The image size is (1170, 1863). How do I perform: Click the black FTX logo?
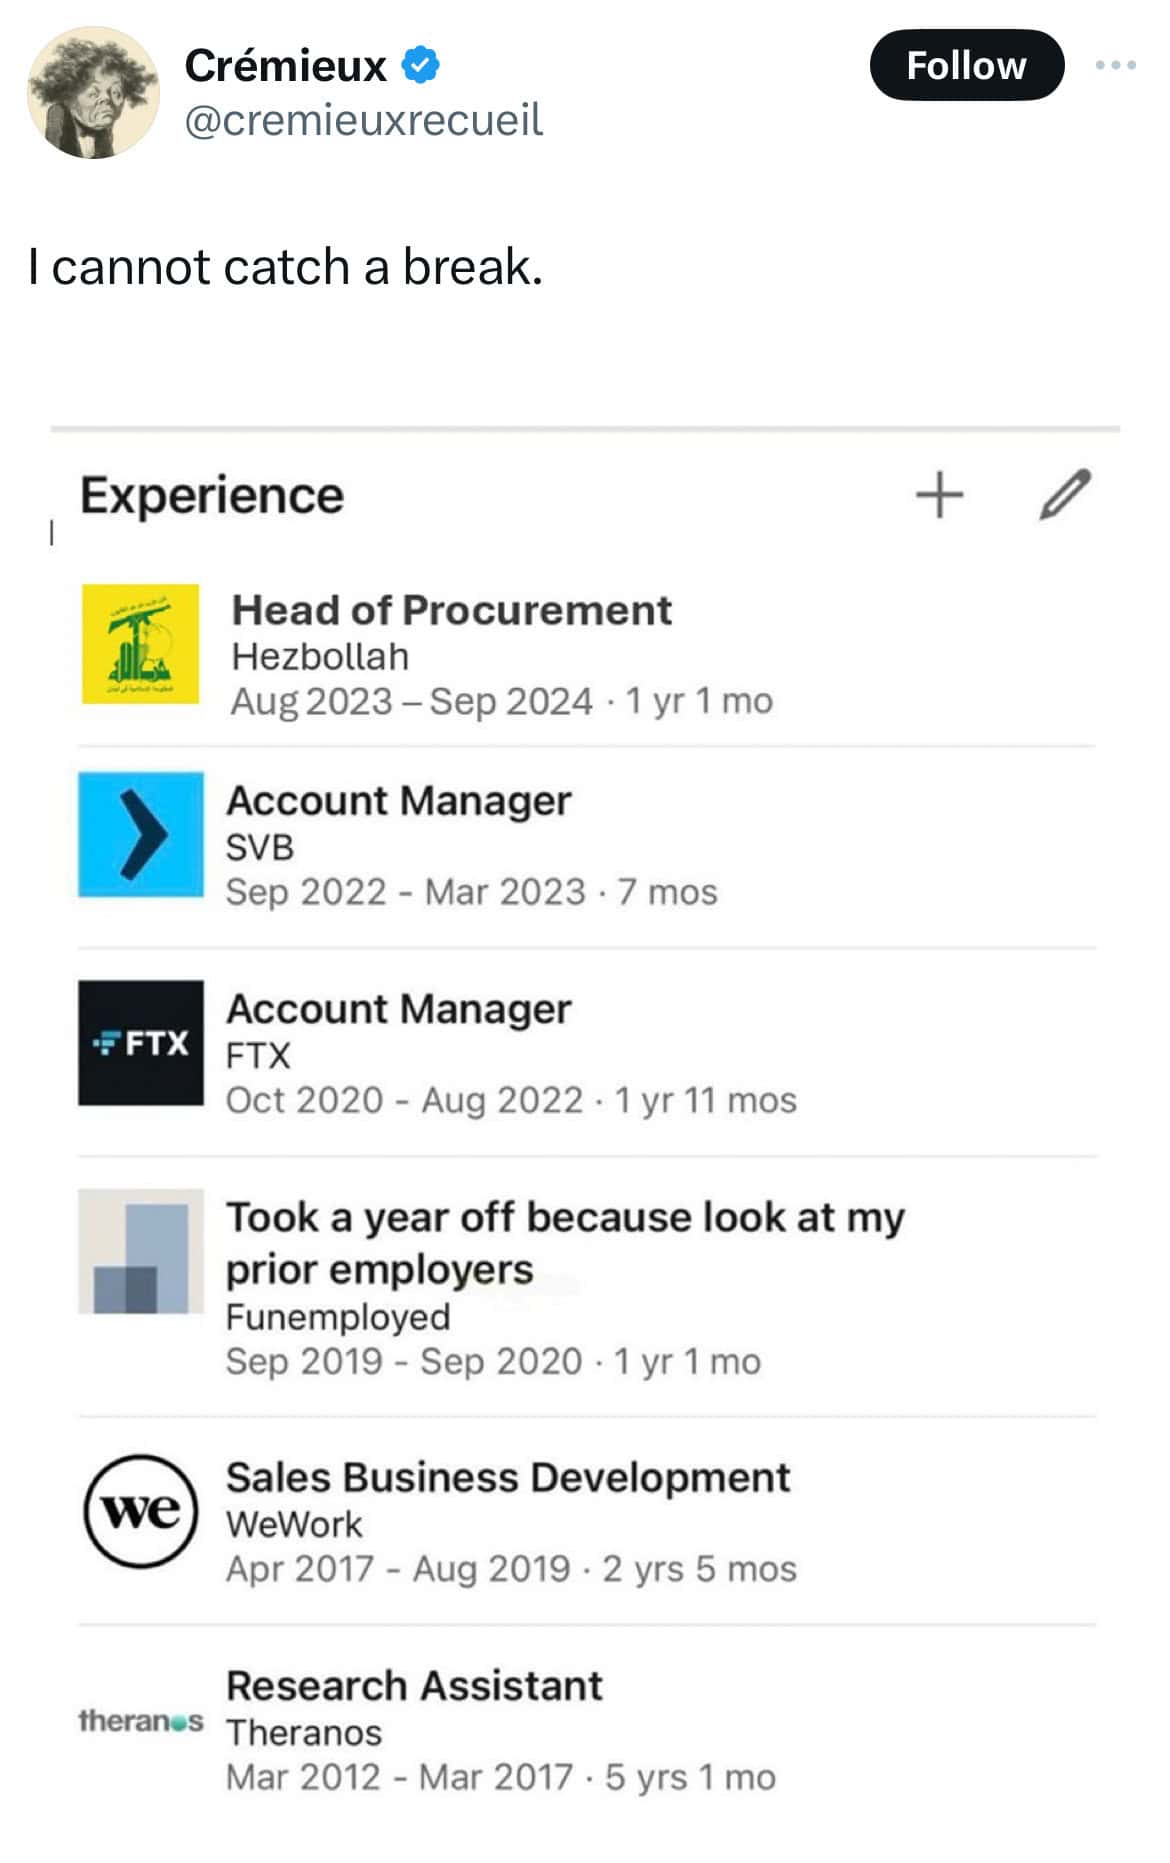coord(141,1043)
